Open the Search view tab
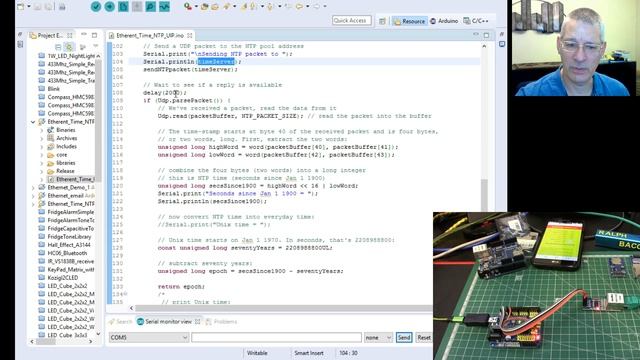The image size is (640, 360). 120,322
